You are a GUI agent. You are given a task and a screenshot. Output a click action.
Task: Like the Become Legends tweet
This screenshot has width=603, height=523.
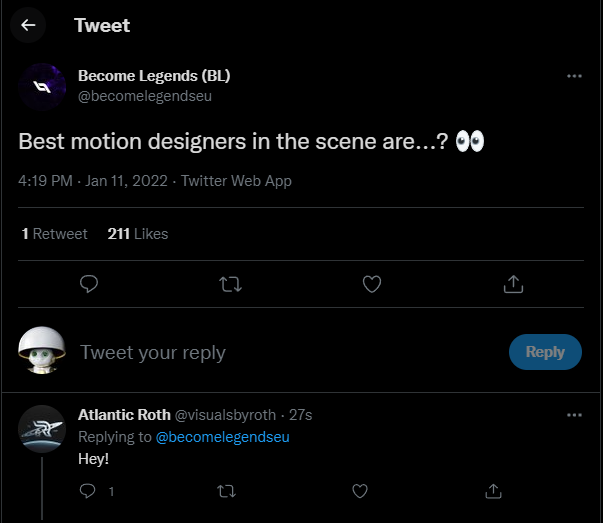[x=372, y=285]
